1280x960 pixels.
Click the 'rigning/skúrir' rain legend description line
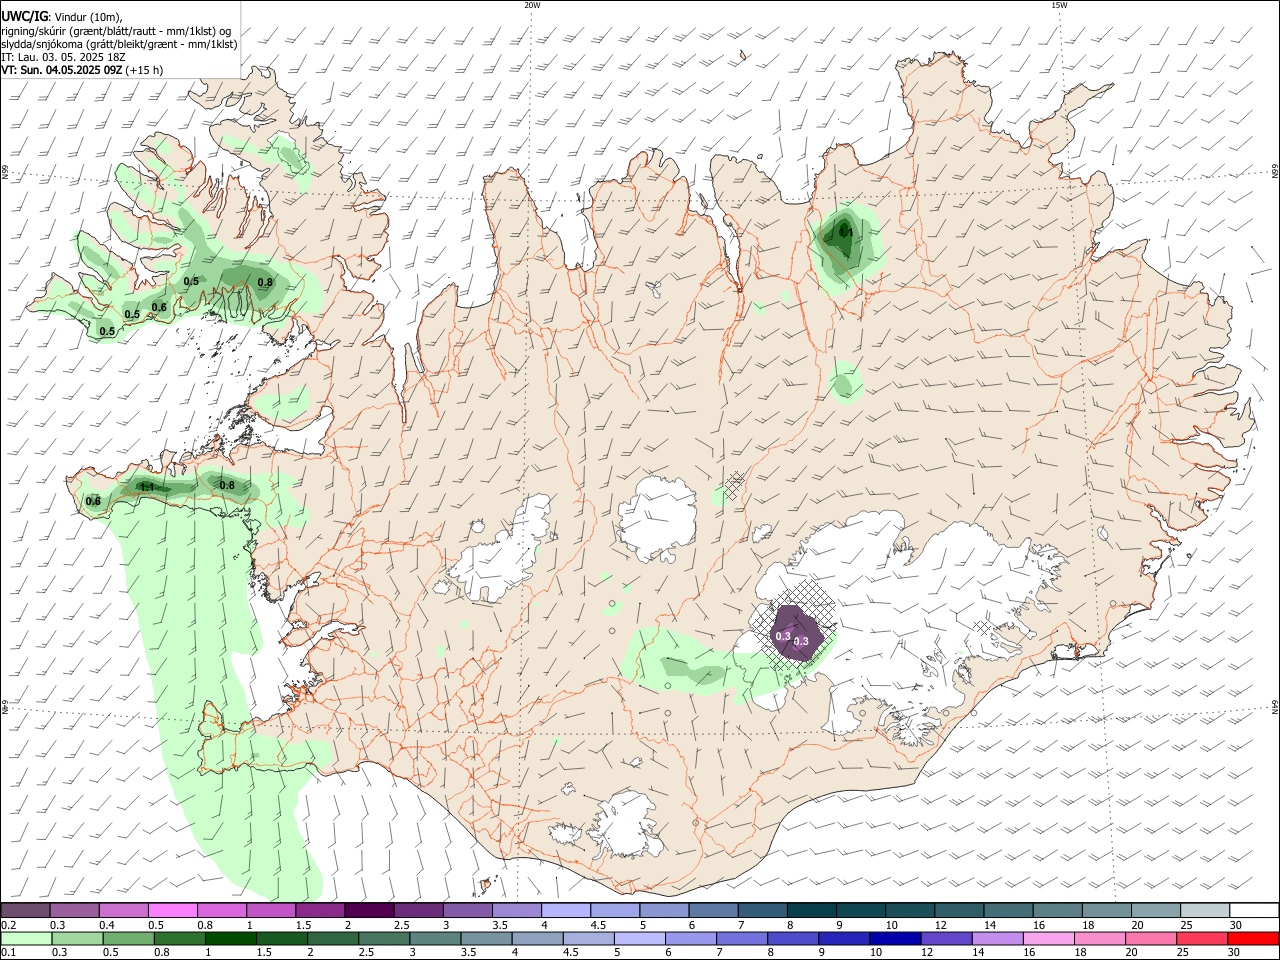tap(117, 30)
